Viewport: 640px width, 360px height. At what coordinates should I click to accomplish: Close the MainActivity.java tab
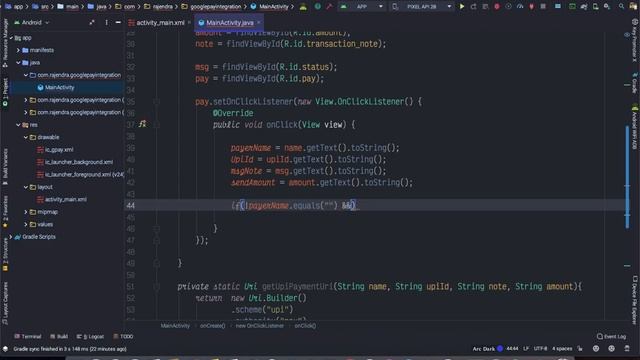click(x=259, y=22)
